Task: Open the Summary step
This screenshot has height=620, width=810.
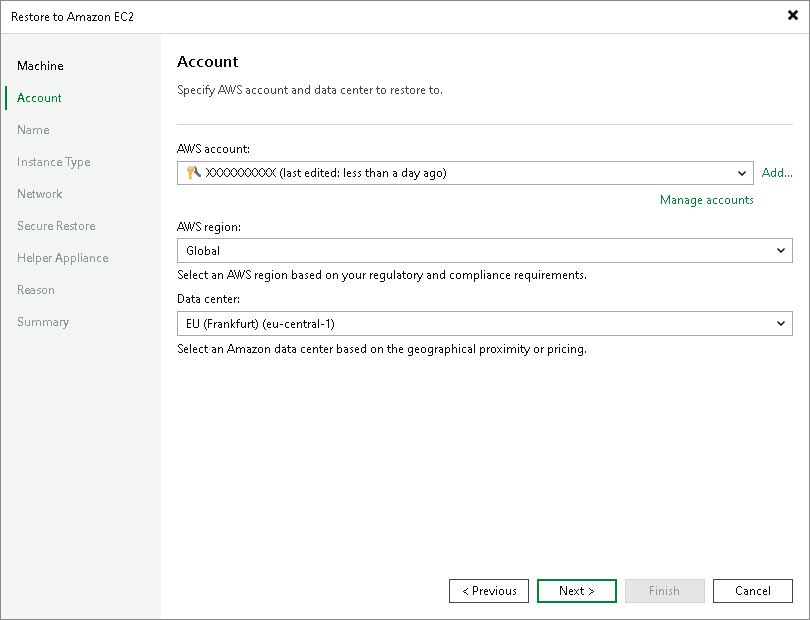Action: pos(43,322)
